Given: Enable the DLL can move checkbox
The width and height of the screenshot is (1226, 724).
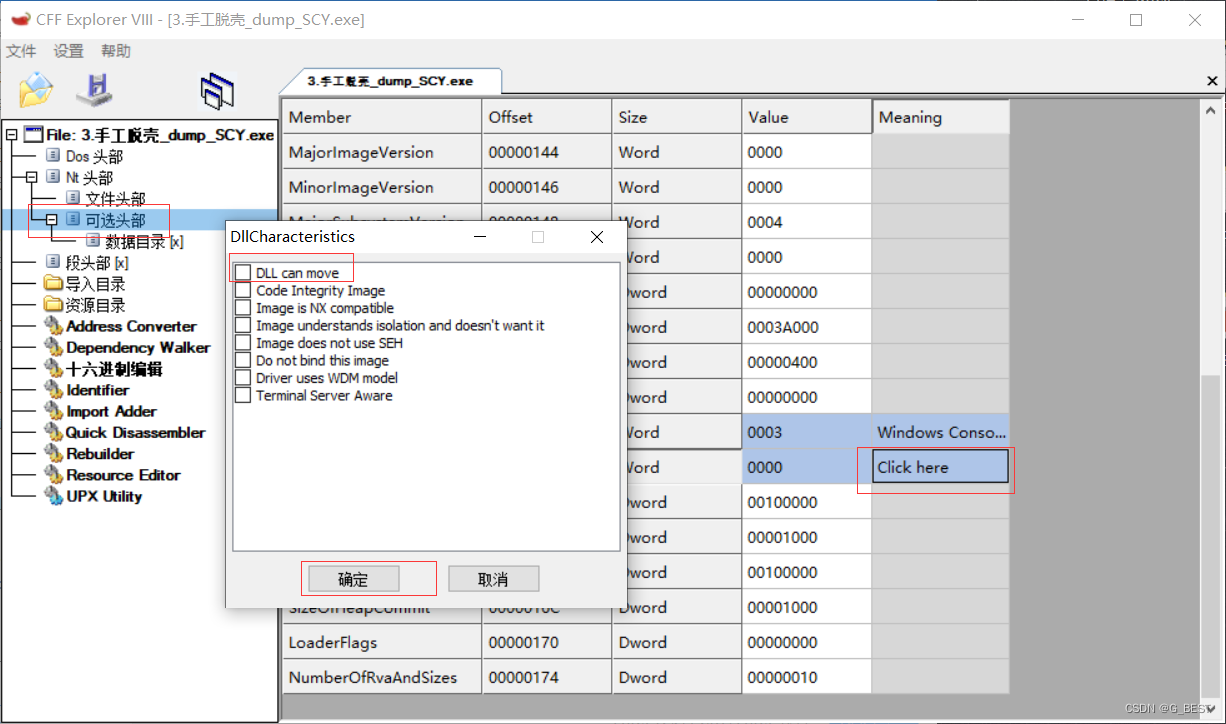Looking at the screenshot, I should click(x=243, y=273).
